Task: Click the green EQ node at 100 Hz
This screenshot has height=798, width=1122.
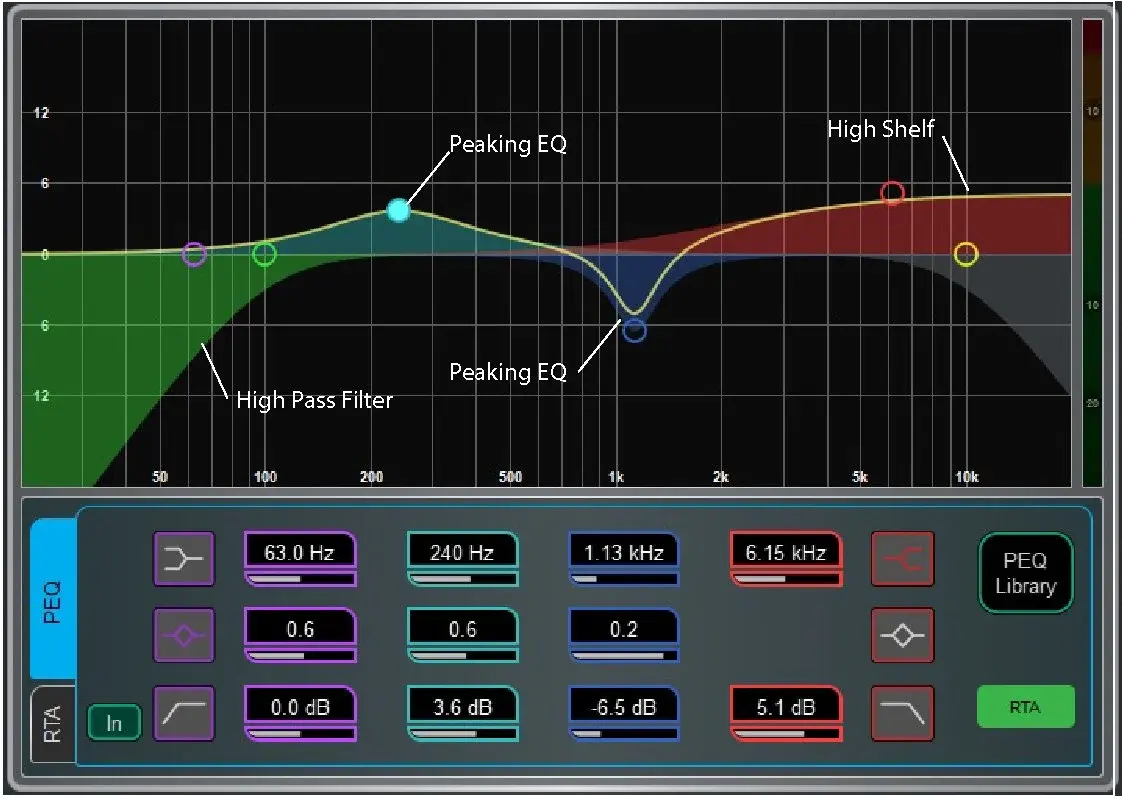Action: pyautogui.click(x=264, y=254)
